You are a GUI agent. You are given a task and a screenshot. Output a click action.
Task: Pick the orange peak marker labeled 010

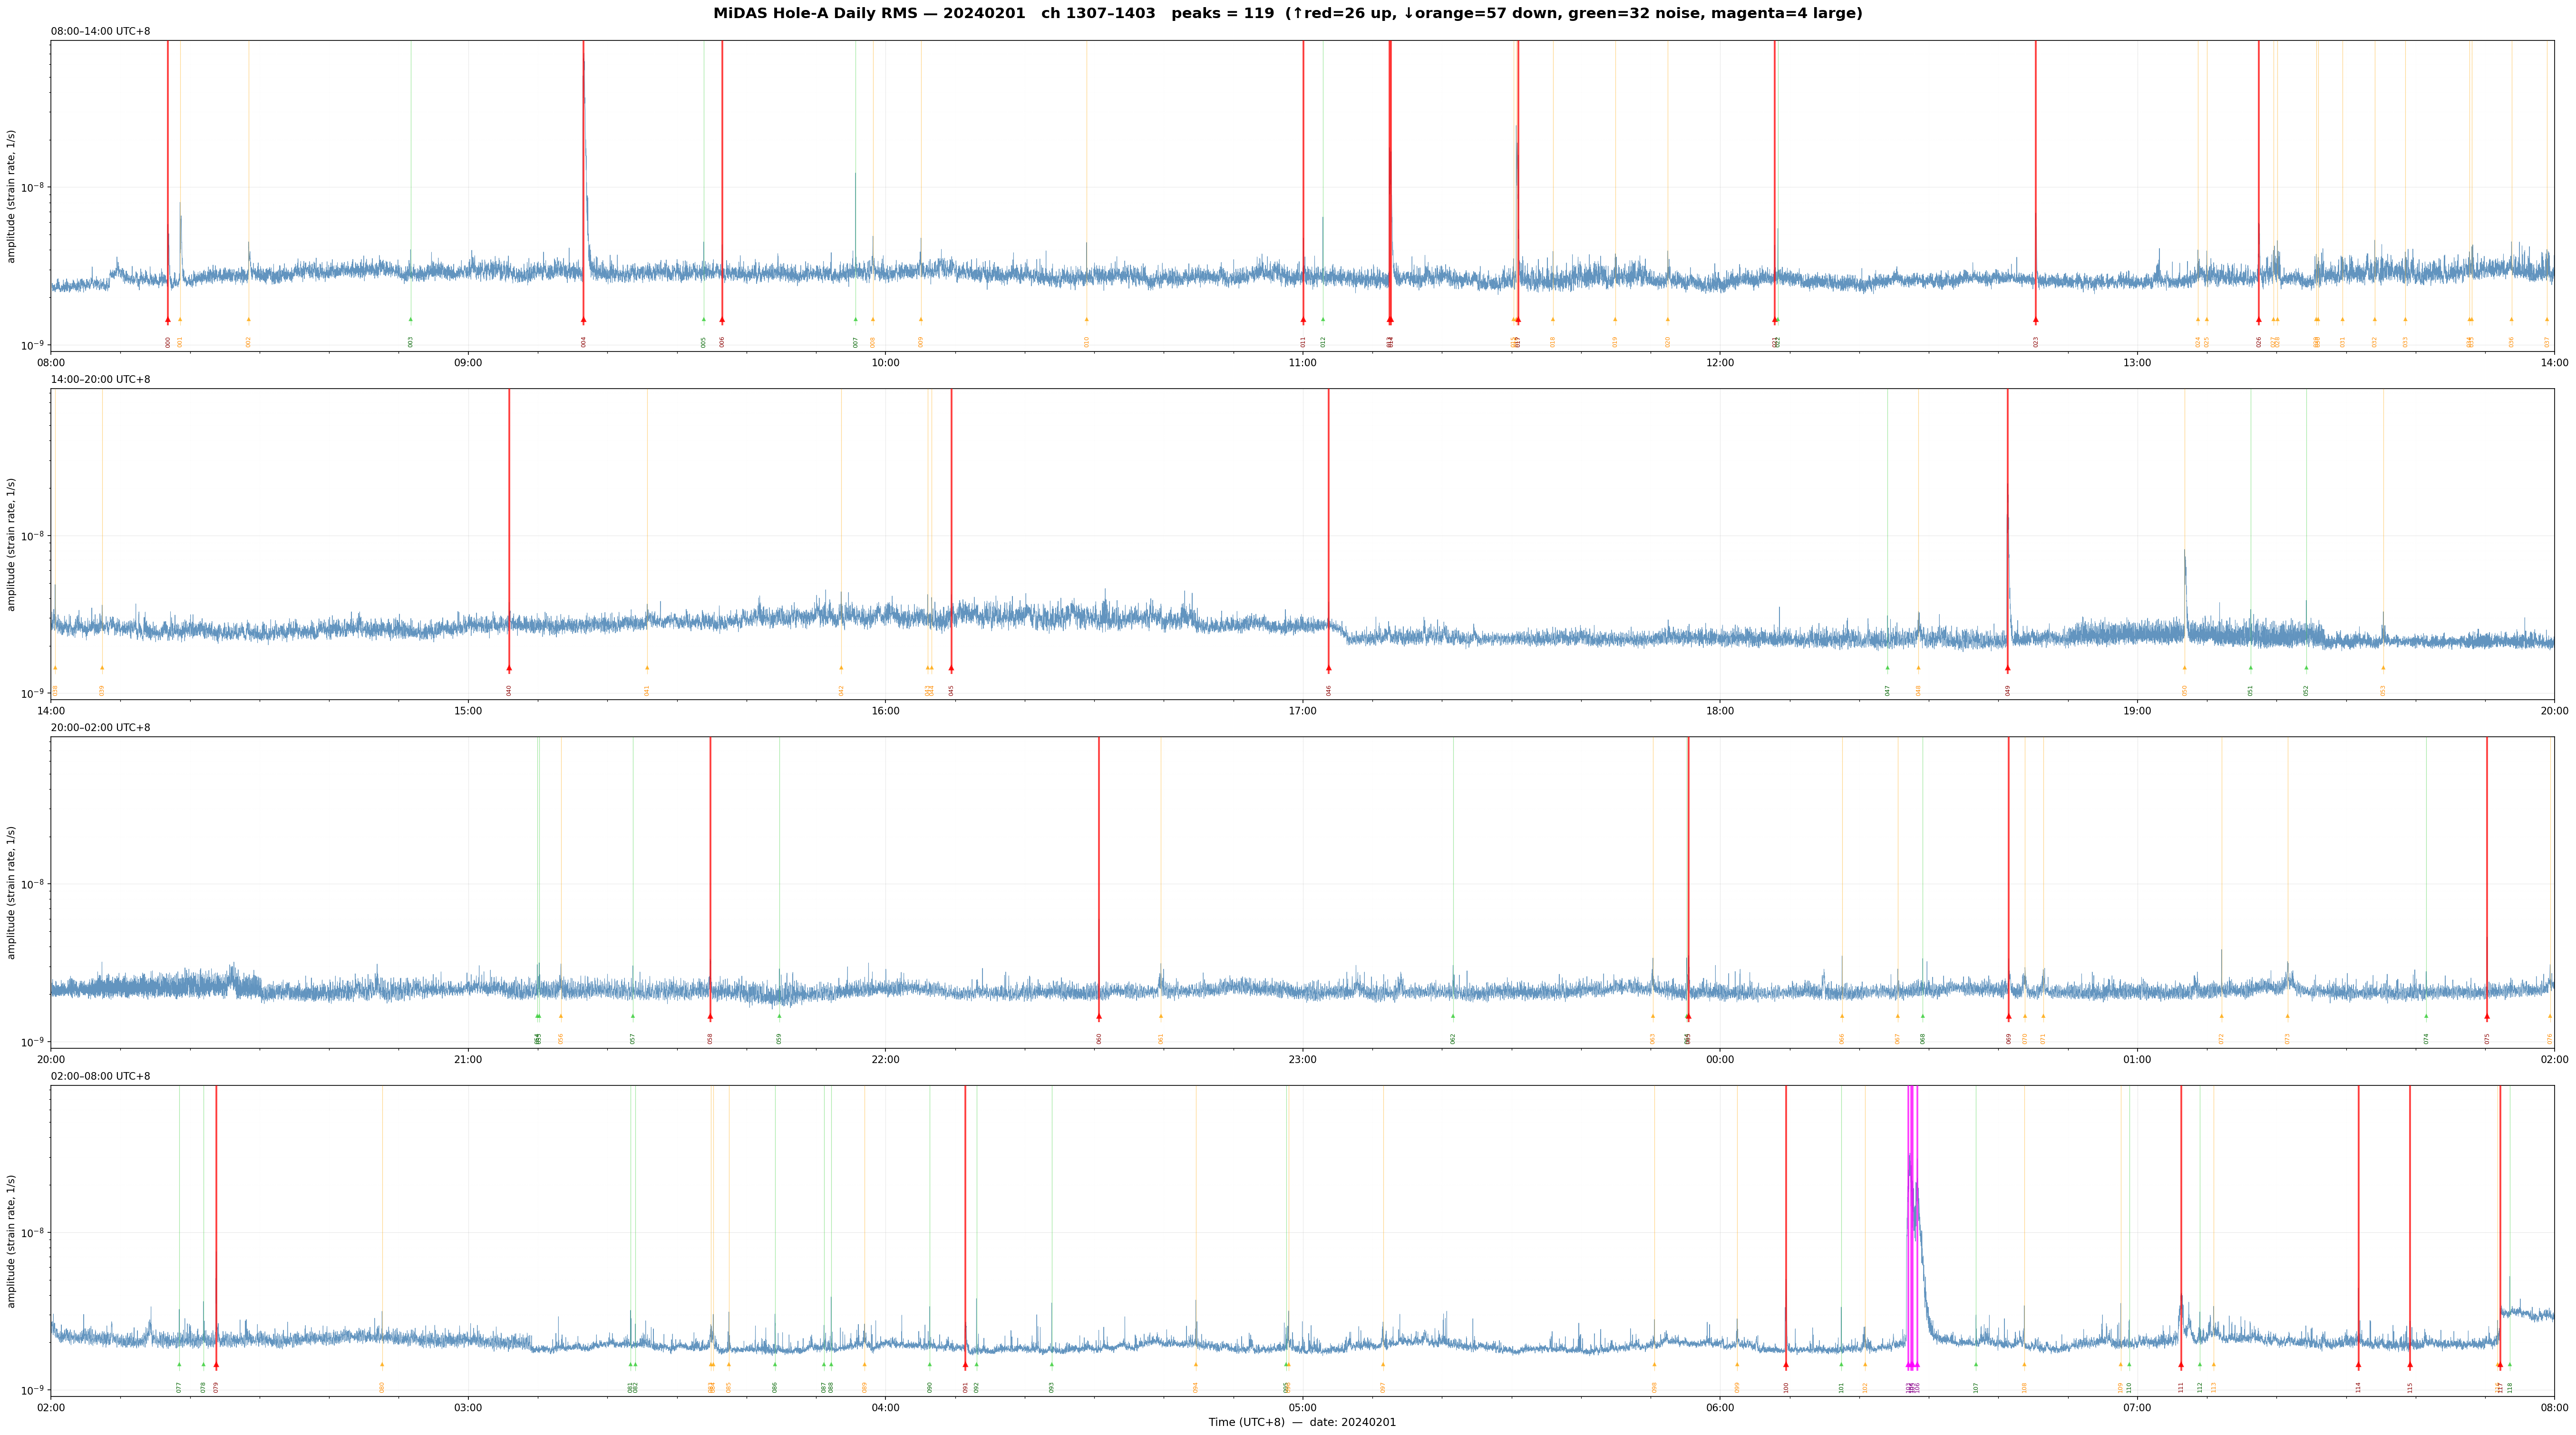(x=1087, y=320)
